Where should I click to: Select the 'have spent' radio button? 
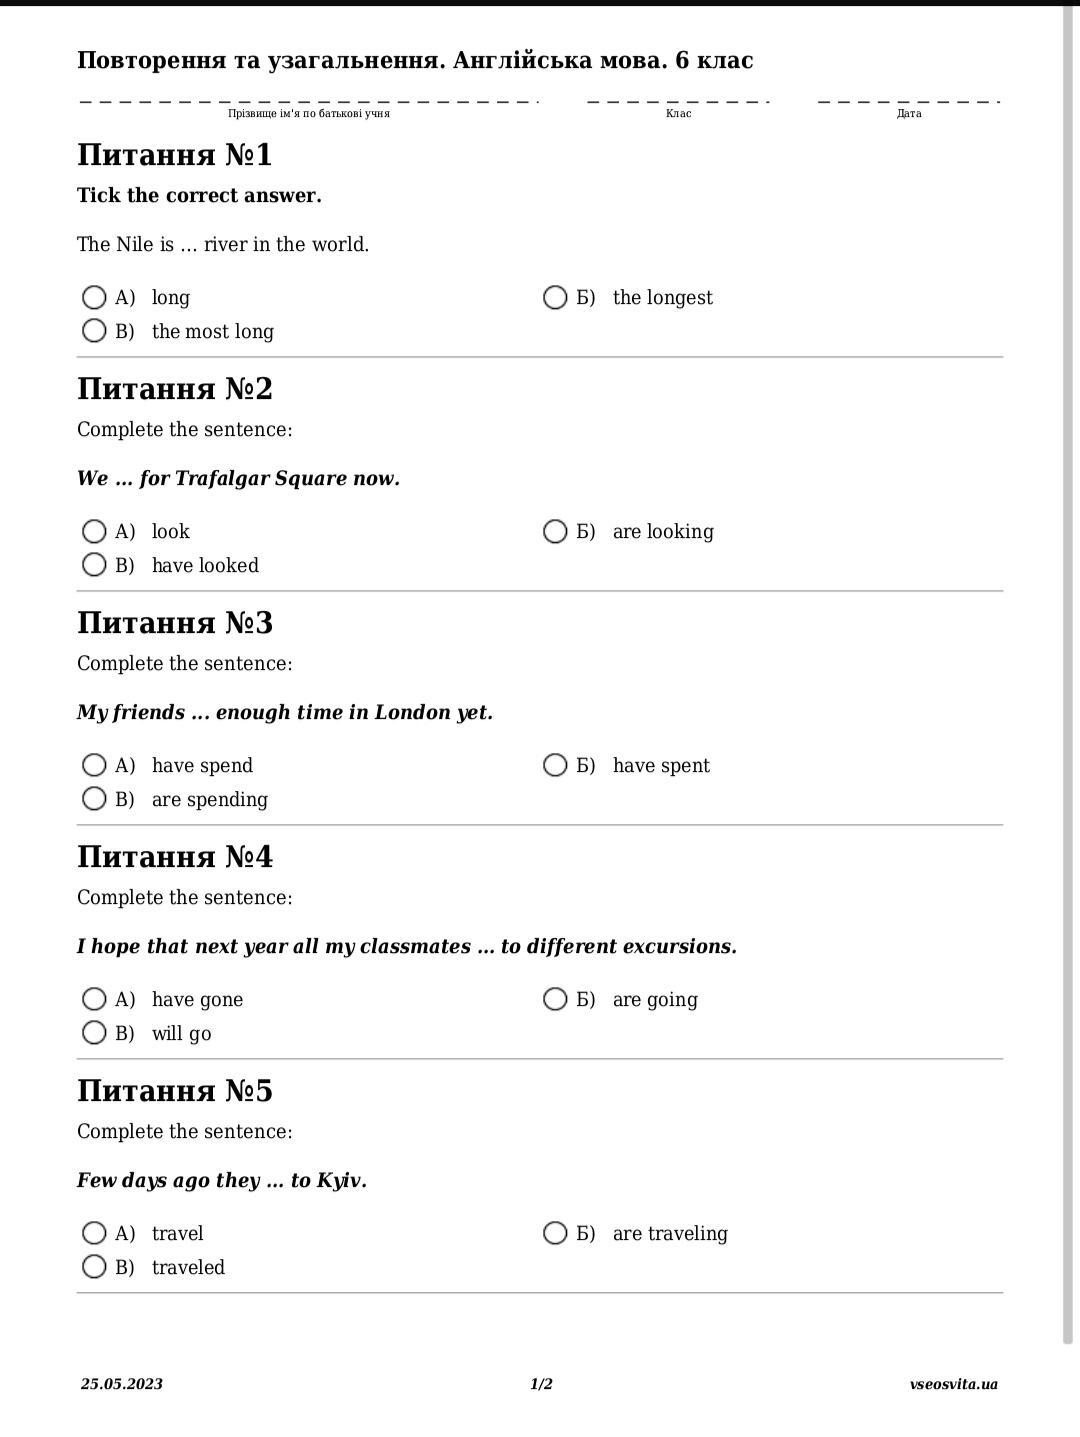point(555,765)
